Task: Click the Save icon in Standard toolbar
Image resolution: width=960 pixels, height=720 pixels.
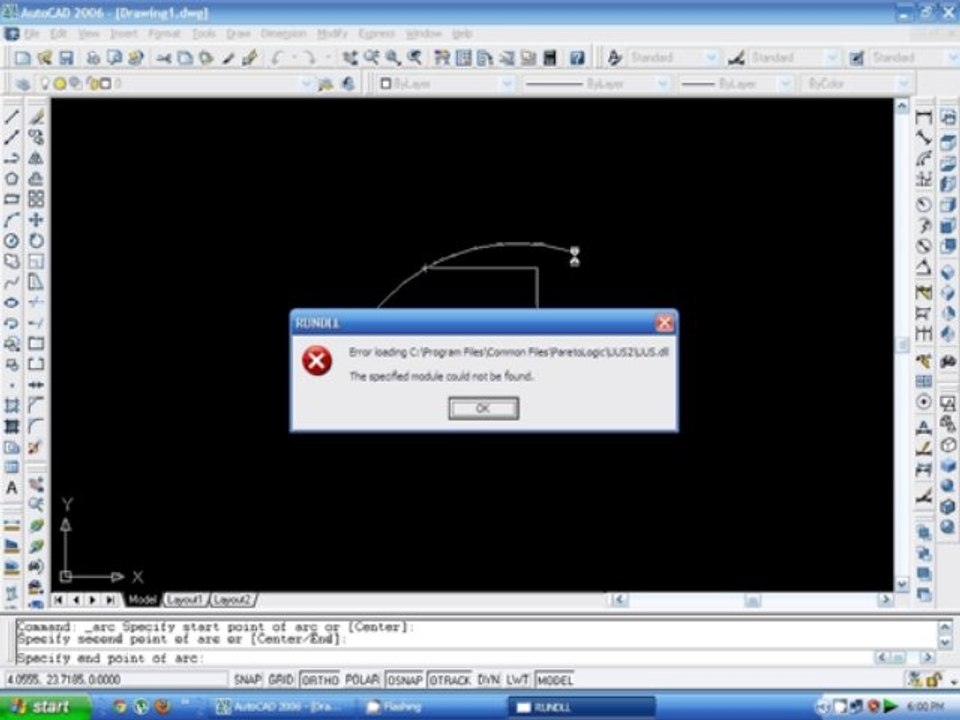Action: tap(66, 58)
